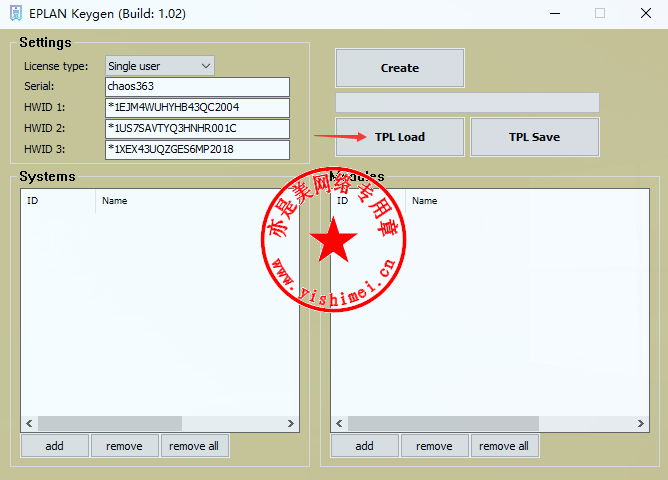This screenshot has width=668, height=480.
Task: Click the EPLAN Keygen title bar icon
Action: (x=16, y=14)
